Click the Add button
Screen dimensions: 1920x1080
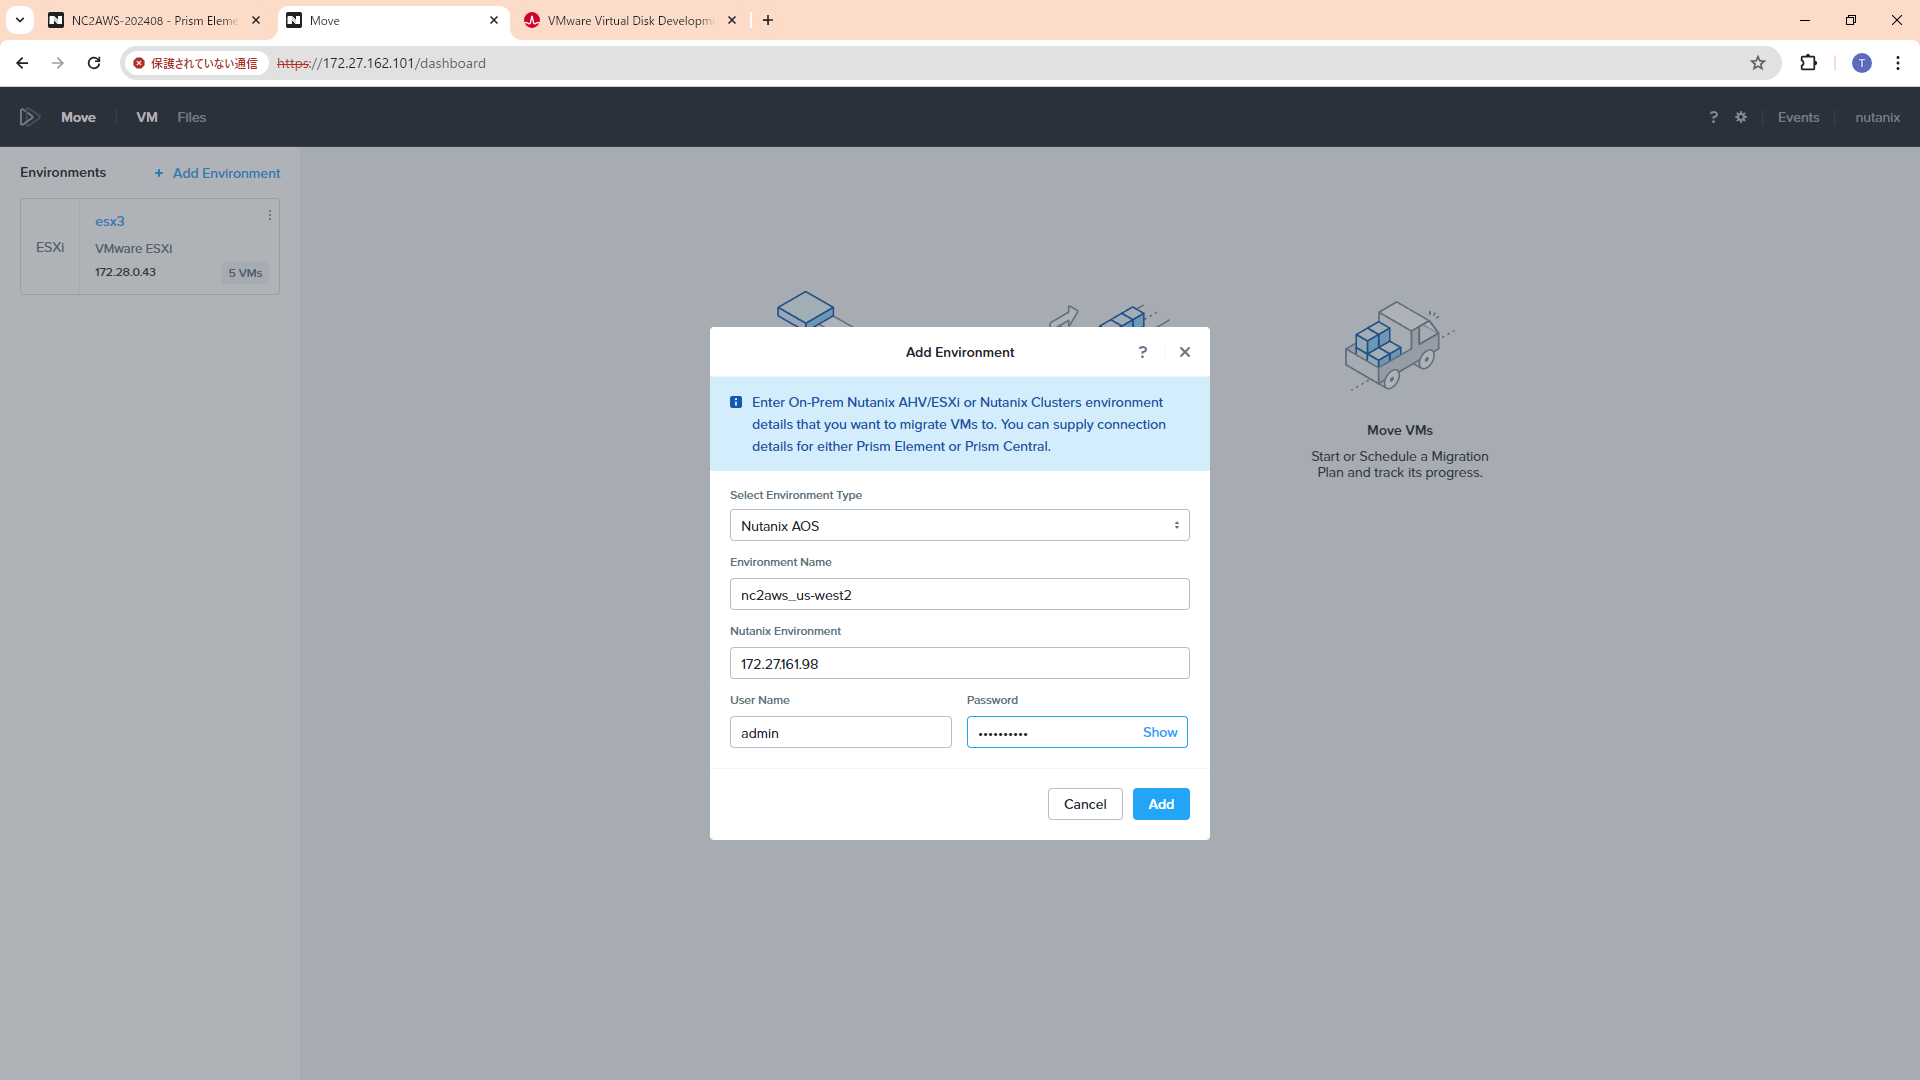pyautogui.click(x=1160, y=804)
